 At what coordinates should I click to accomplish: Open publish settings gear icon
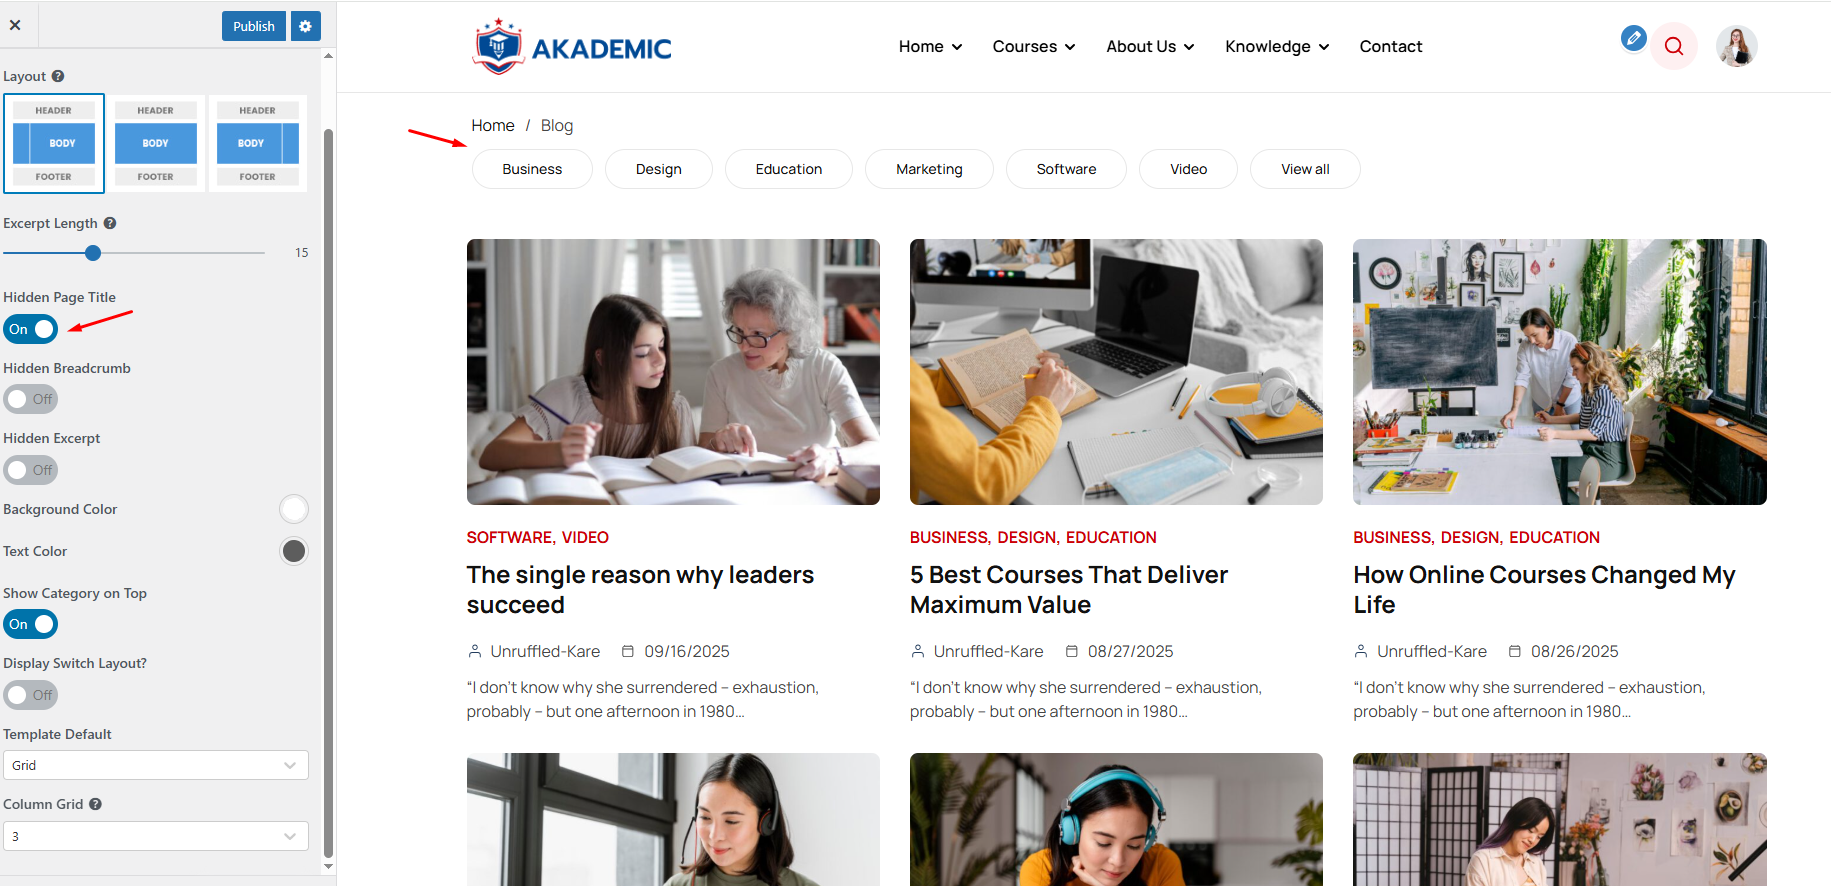click(x=306, y=26)
